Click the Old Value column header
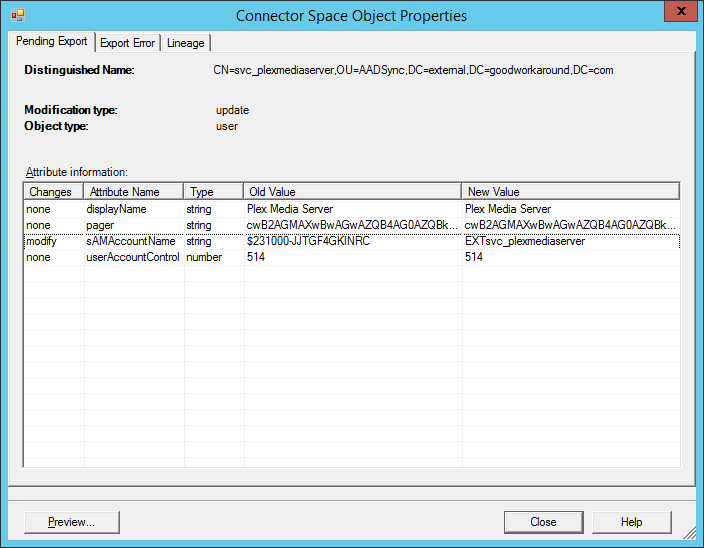The width and height of the screenshot is (704, 548). coord(351,191)
